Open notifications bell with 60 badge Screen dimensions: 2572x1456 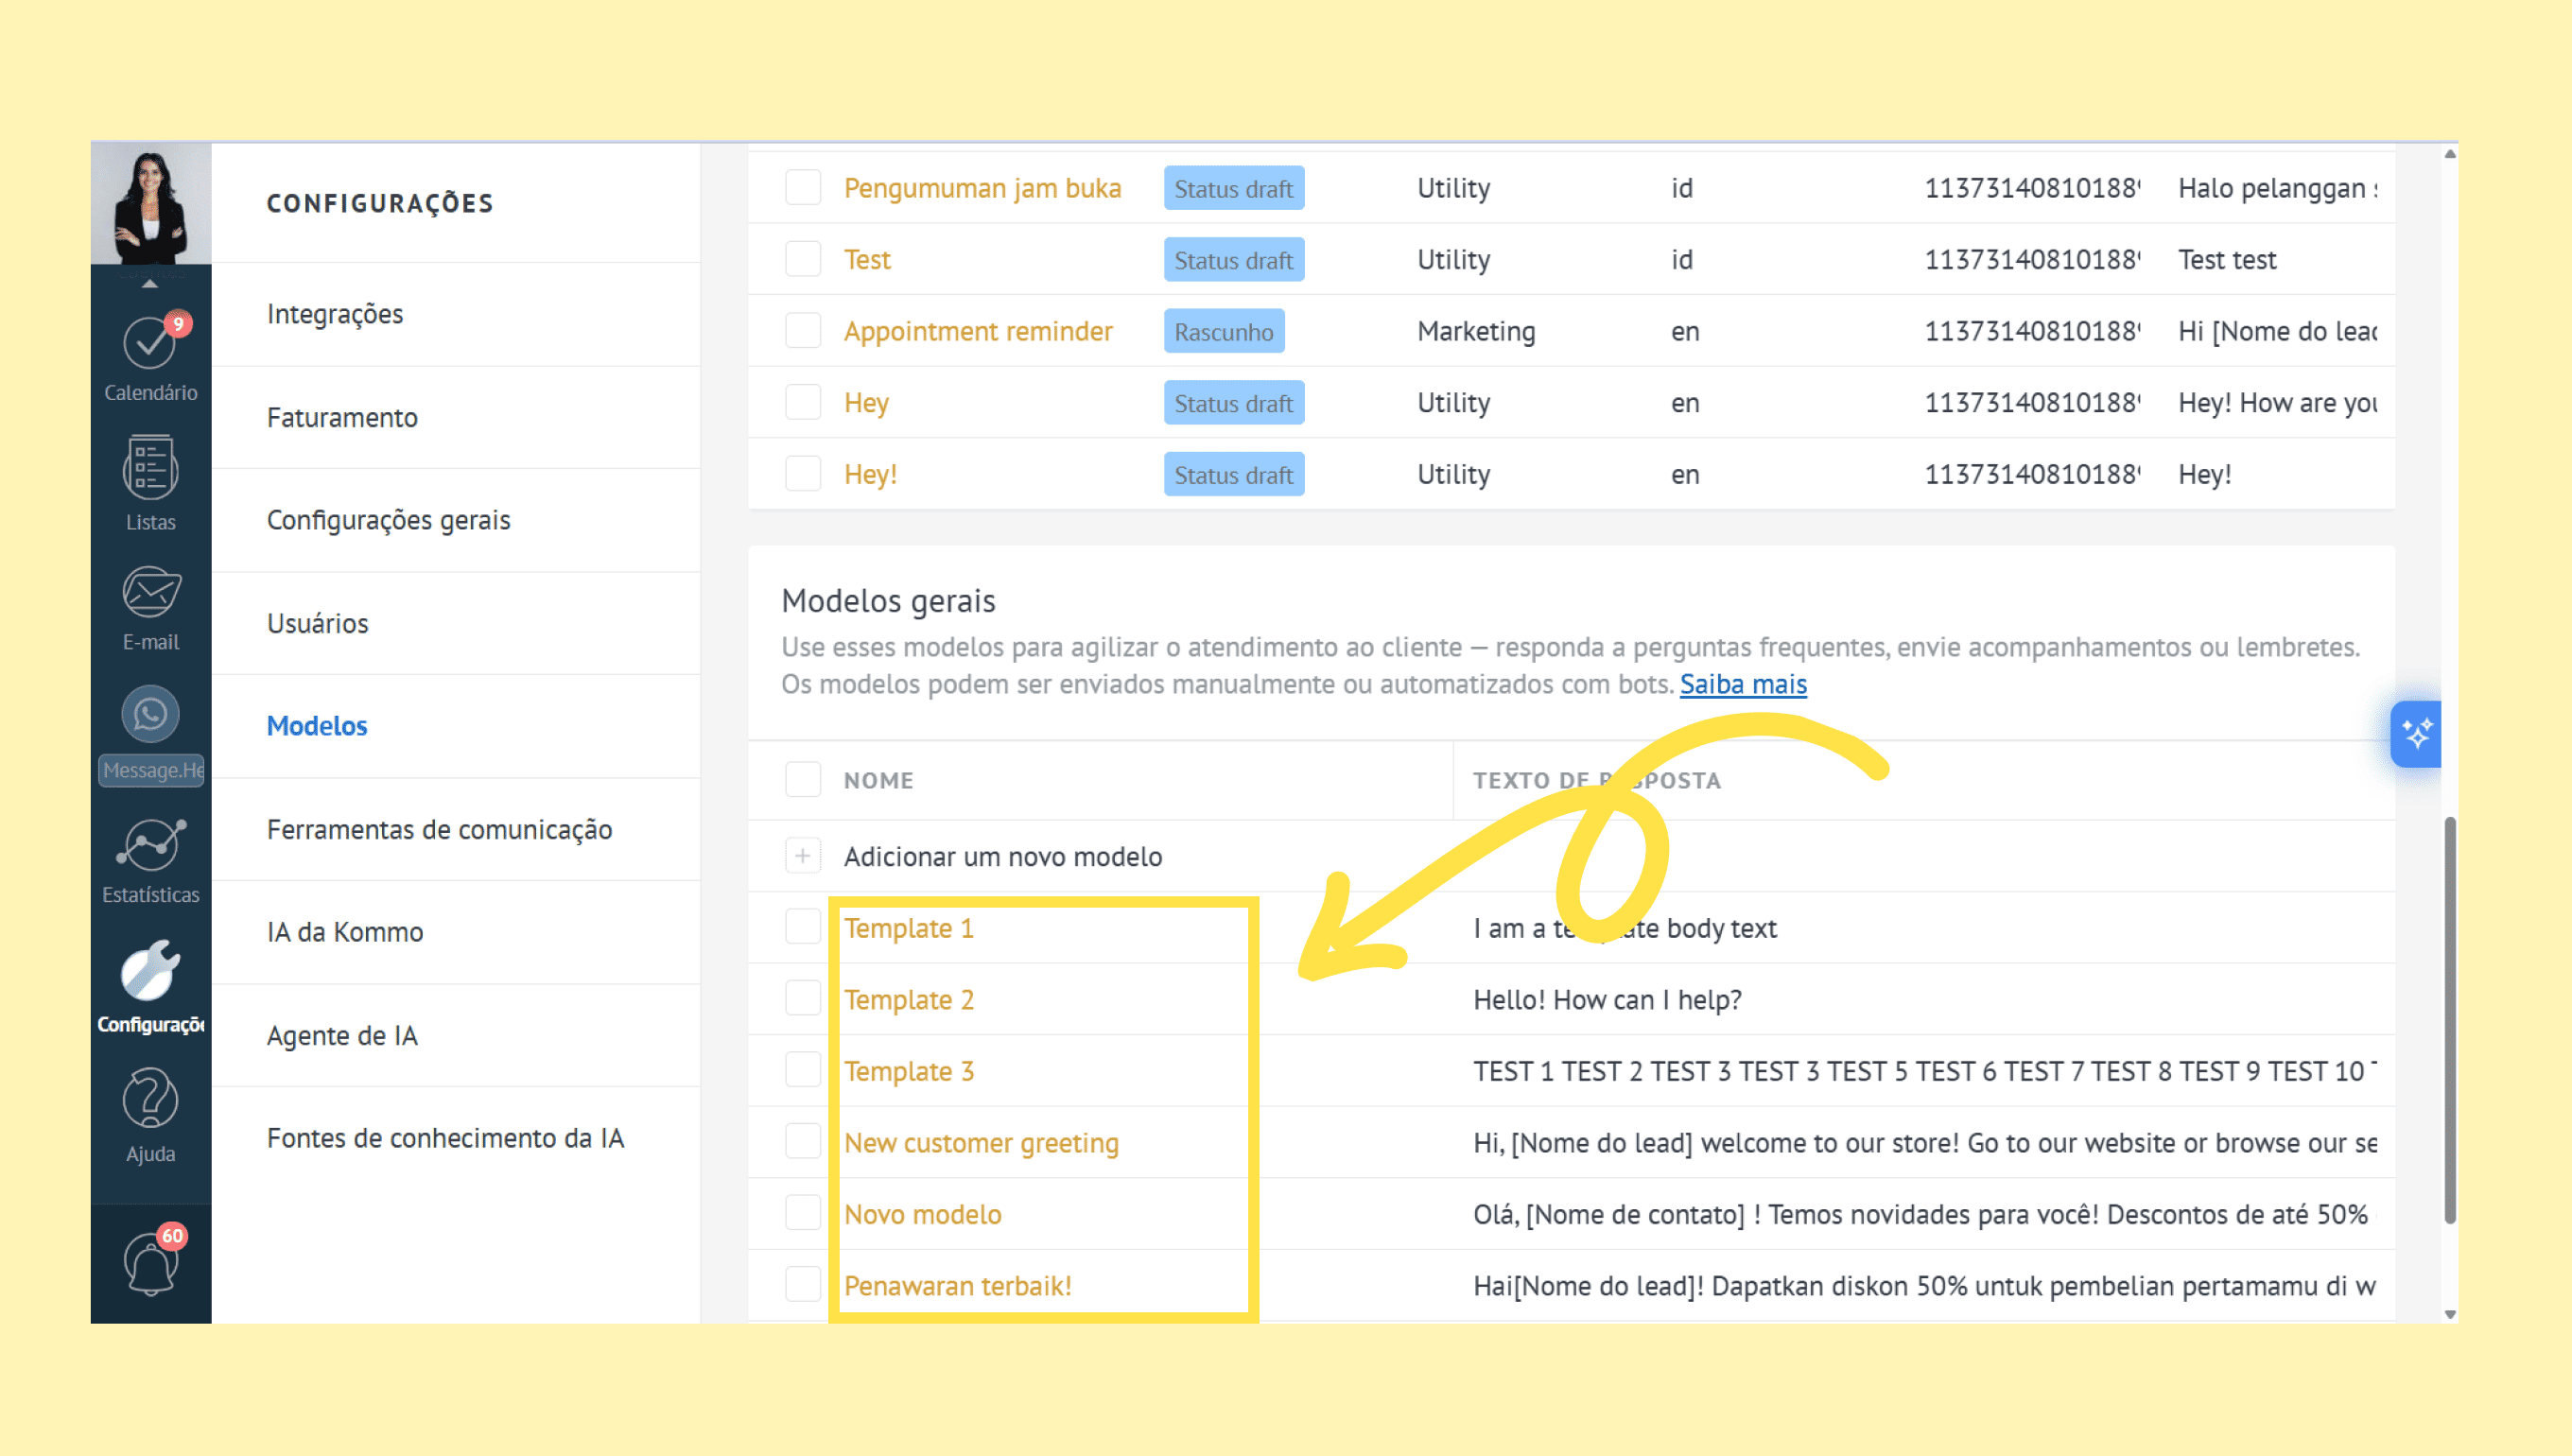tap(150, 1264)
